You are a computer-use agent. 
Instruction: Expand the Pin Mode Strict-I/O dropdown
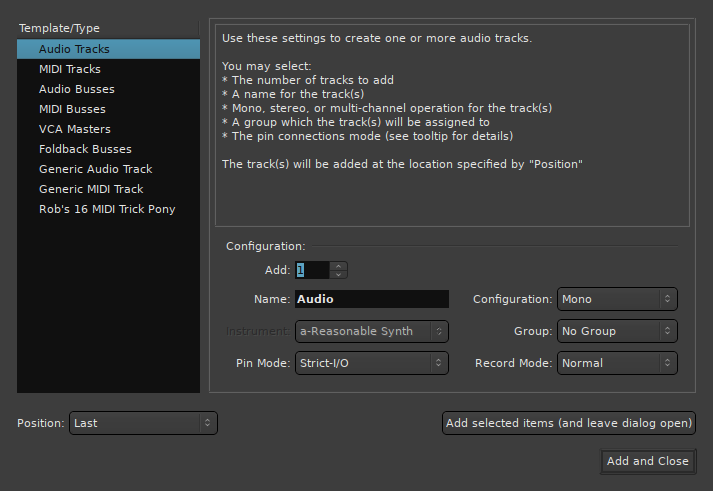tap(371, 363)
